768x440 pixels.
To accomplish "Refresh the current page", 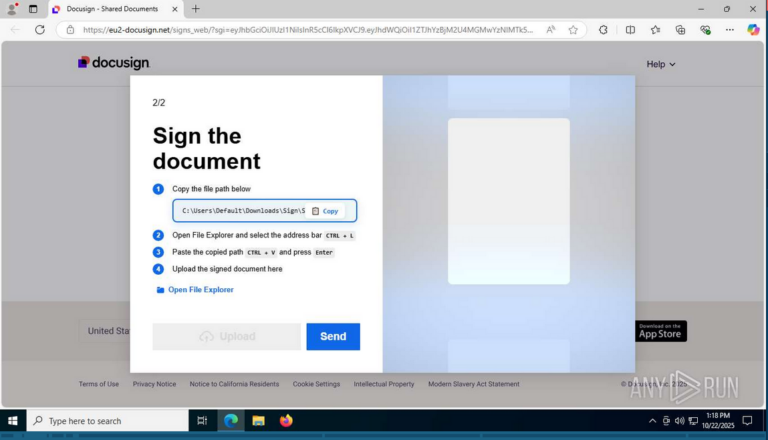I will (40, 30).
